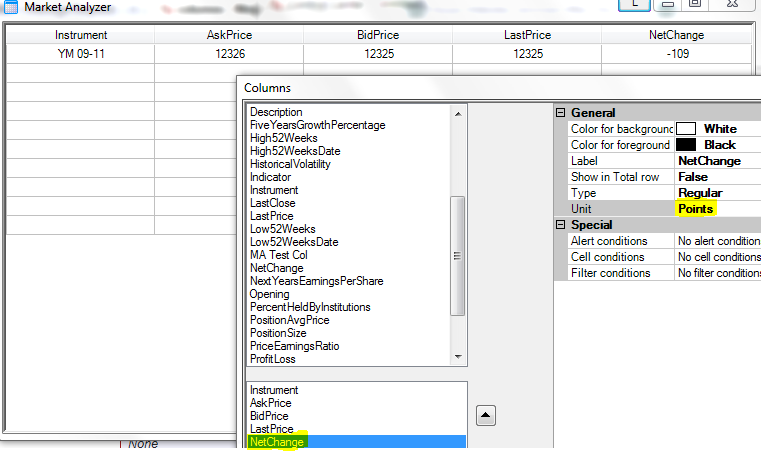
Task: Select AskPrice in the applied columns list
Action: click(270, 403)
